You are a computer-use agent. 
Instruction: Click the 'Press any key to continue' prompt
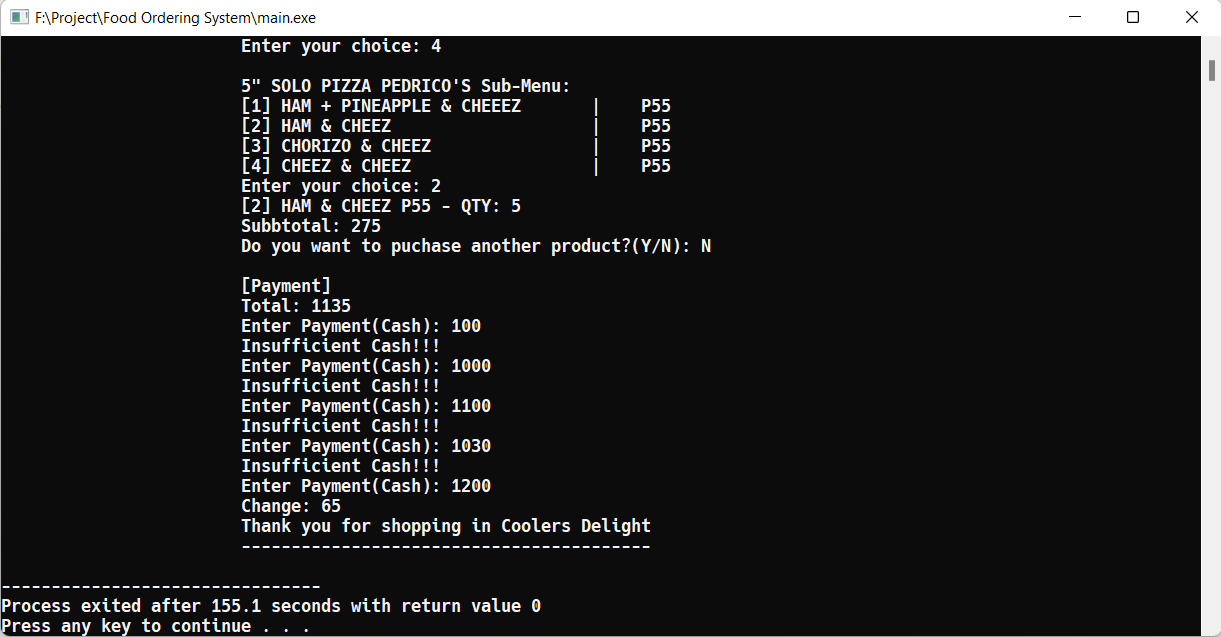coord(160,625)
